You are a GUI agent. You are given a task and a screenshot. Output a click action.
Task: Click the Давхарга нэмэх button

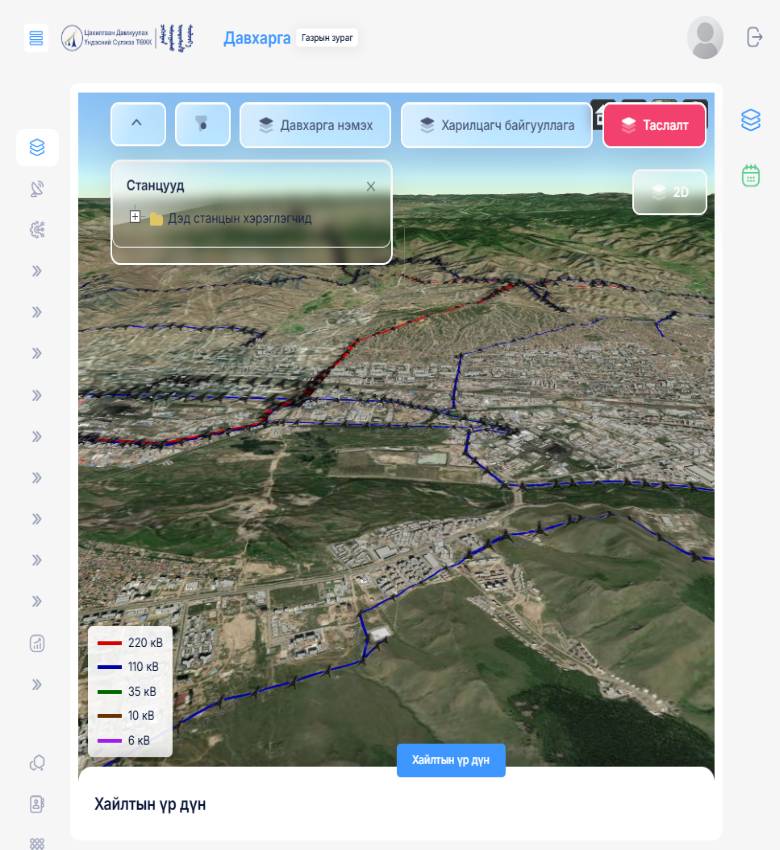pyautogui.click(x=315, y=125)
